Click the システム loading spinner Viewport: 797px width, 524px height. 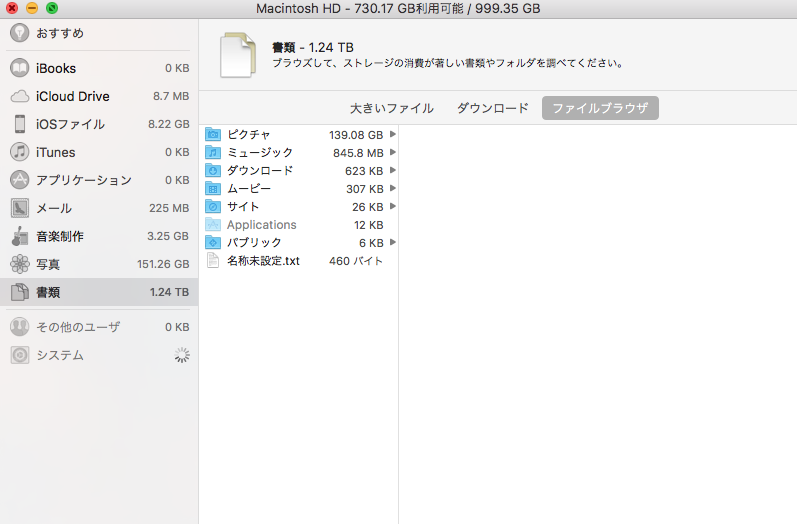181,355
